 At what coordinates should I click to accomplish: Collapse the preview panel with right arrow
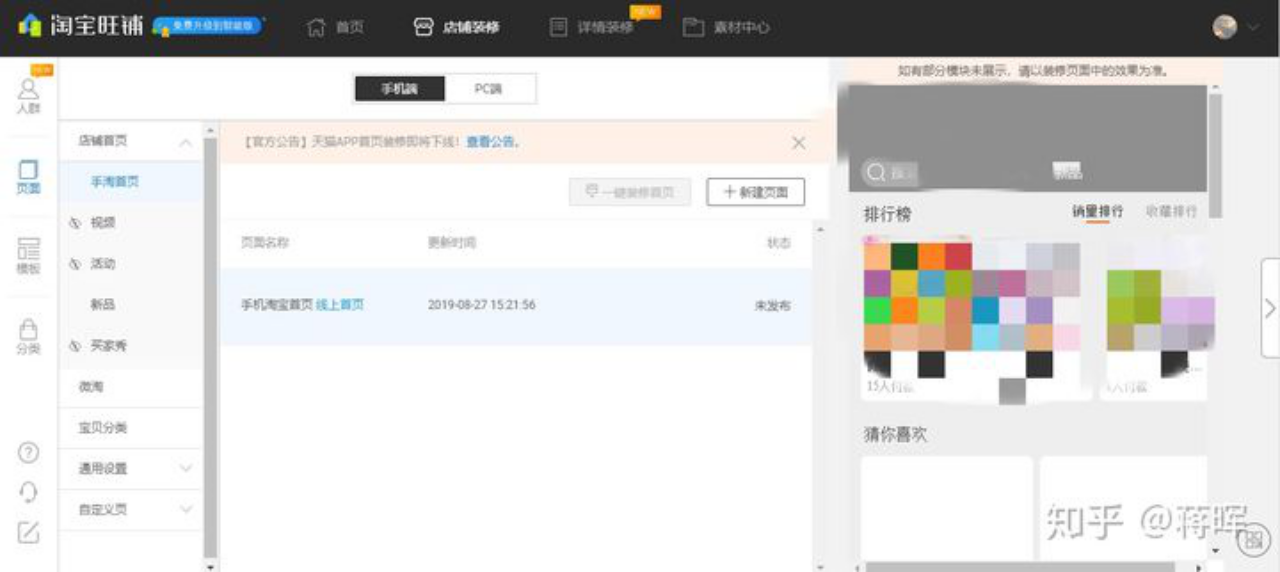coord(1270,309)
